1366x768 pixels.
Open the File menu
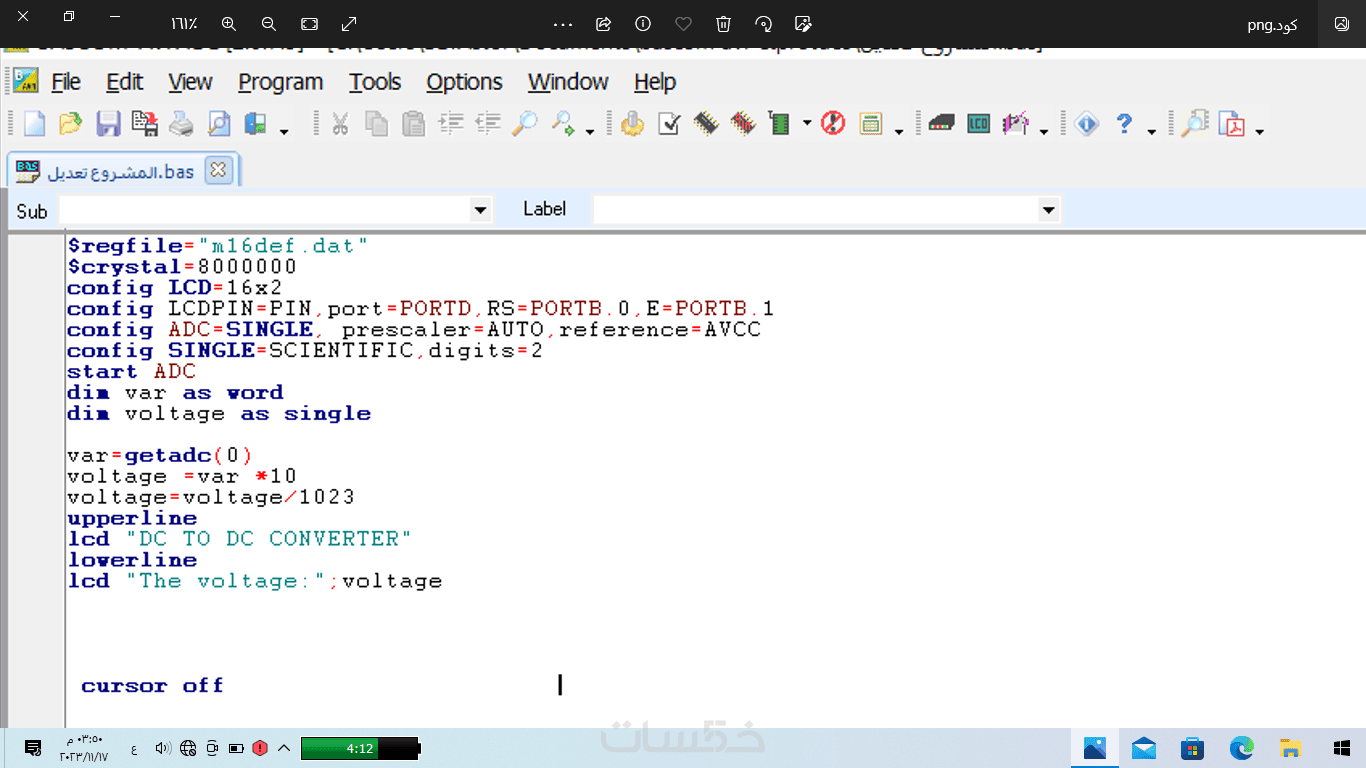[66, 82]
